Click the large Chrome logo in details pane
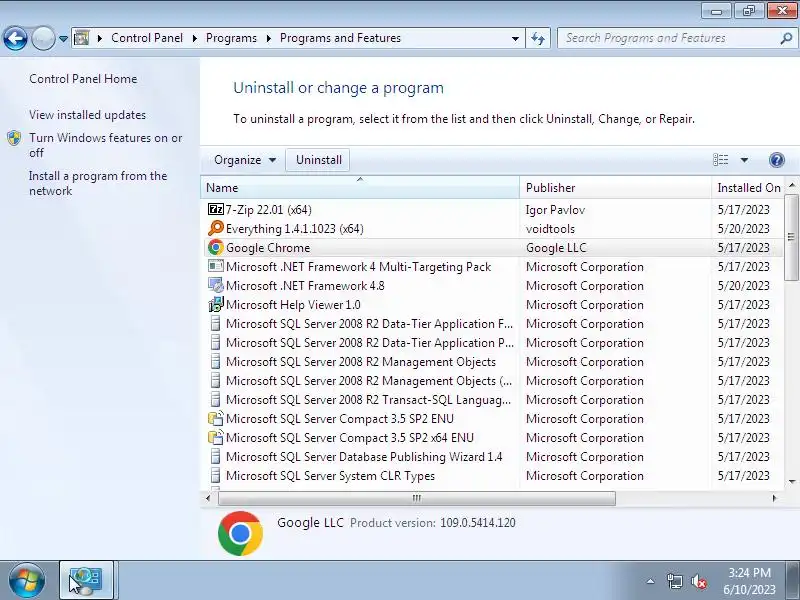This screenshot has height=600, width=800. point(240,533)
